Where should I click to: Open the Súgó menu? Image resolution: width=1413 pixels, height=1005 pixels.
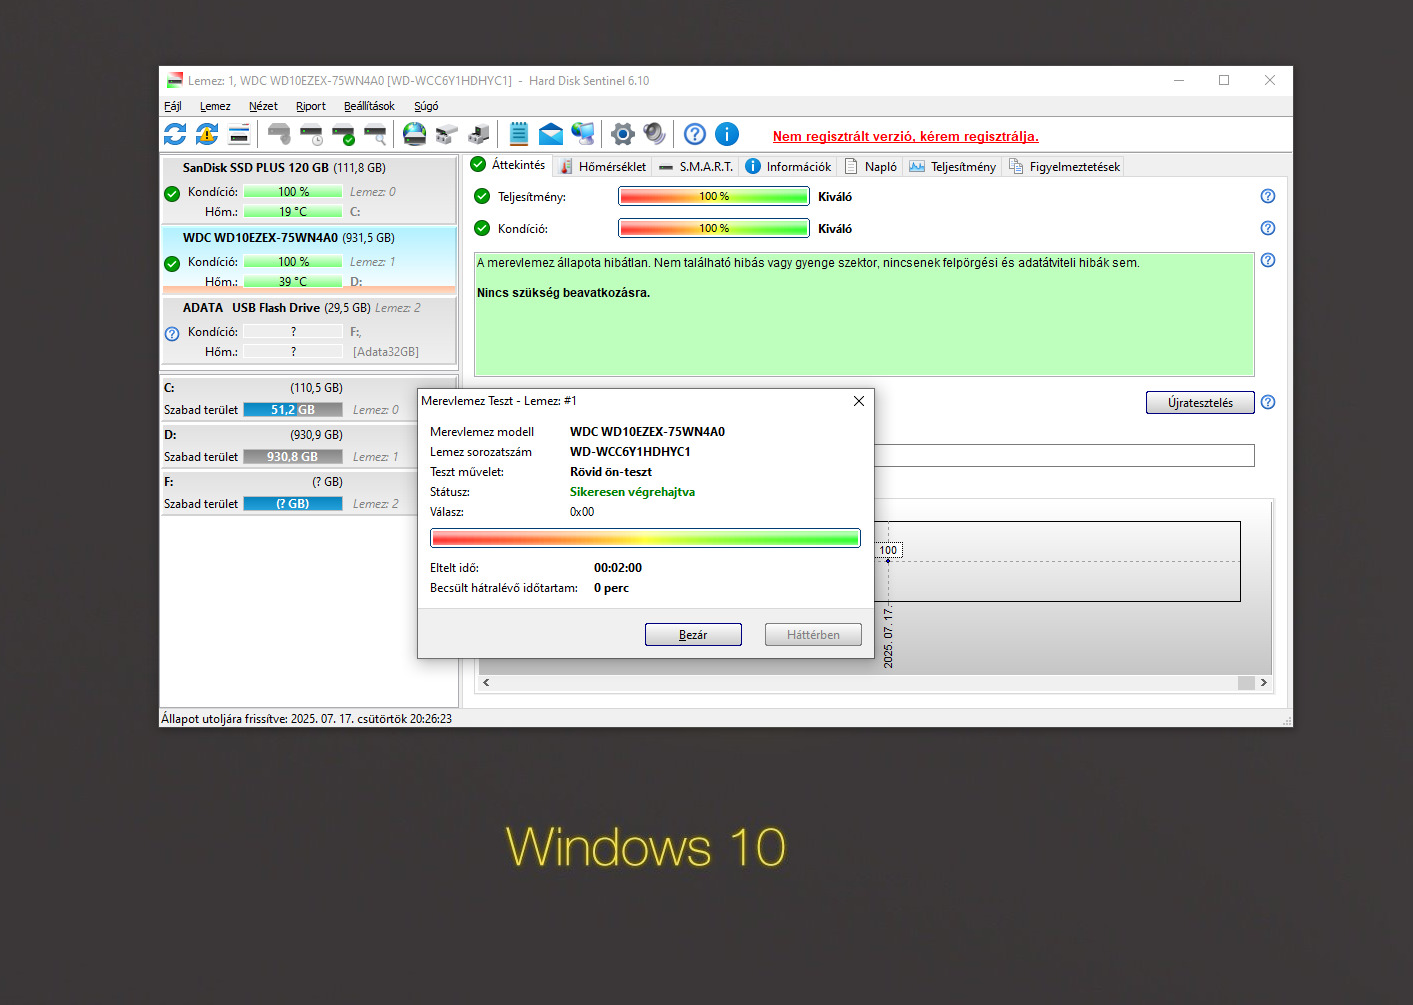pos(426,106)
